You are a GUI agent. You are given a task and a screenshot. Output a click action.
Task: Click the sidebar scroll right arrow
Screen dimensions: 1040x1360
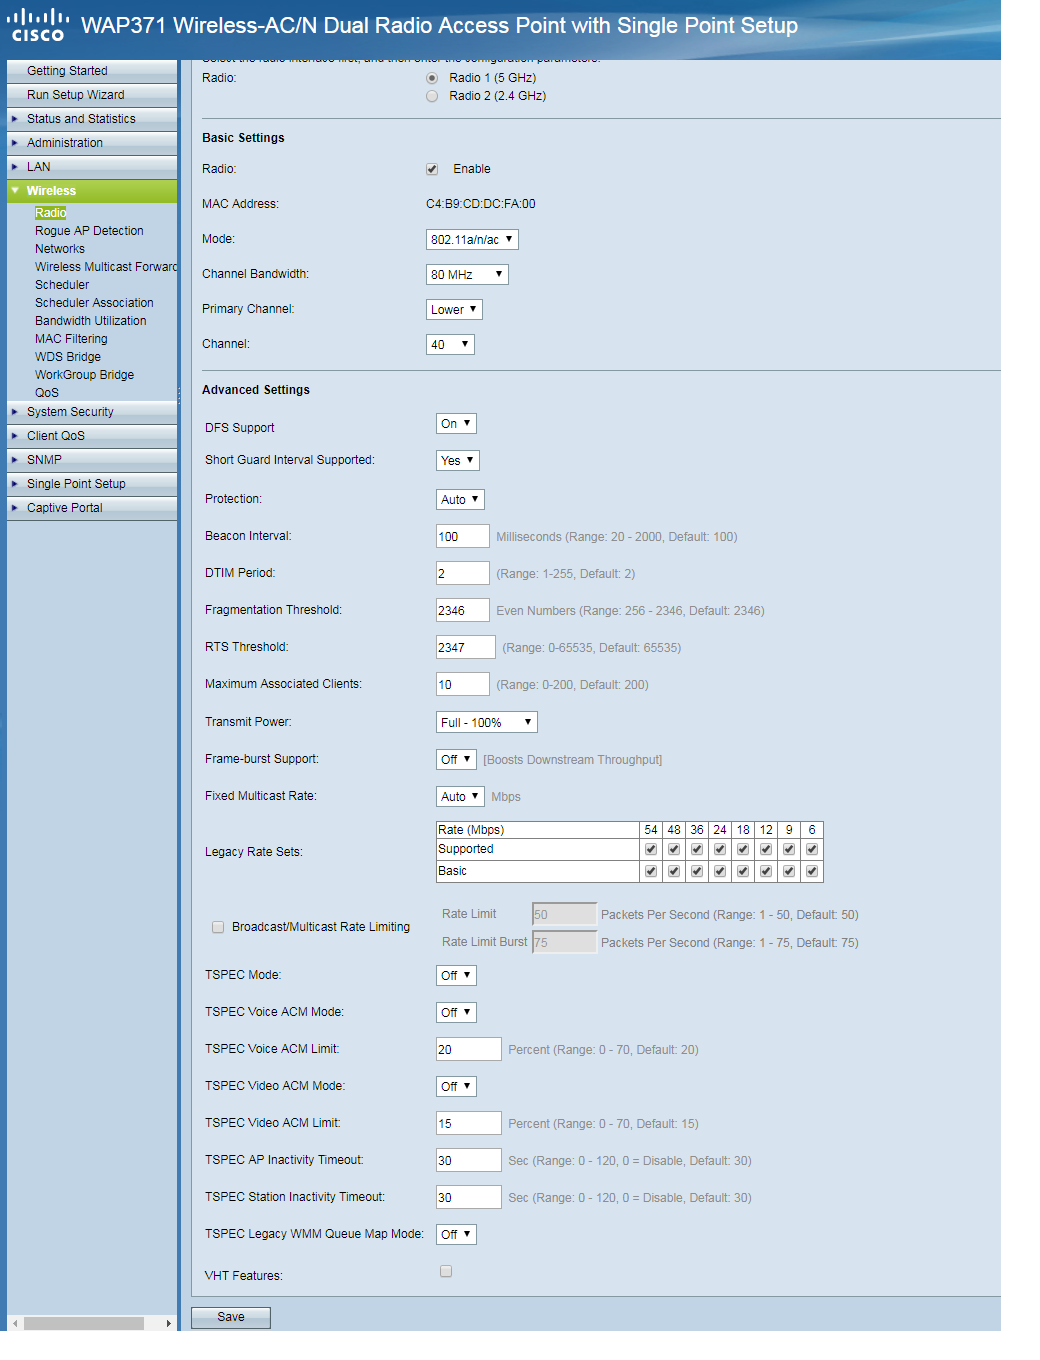169,1323
